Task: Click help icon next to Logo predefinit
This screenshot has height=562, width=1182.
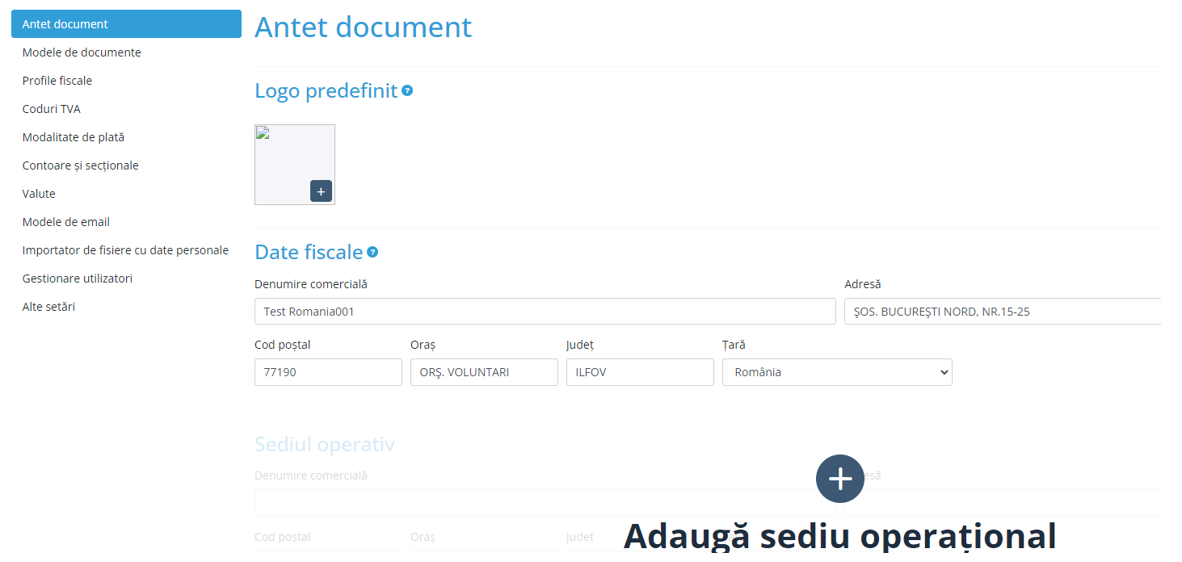Action: pyautogui.click(x=407, y=91)
